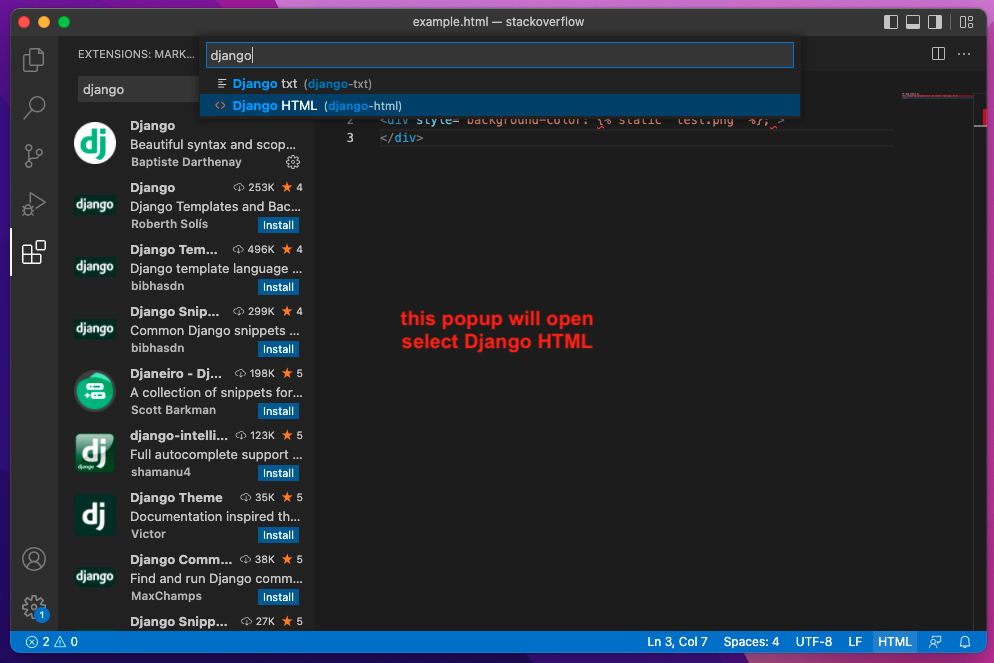The width and height of the screenshot is (994, 663).
Task: Open Source Control view in activity bar
Action: tap(34, 156)
